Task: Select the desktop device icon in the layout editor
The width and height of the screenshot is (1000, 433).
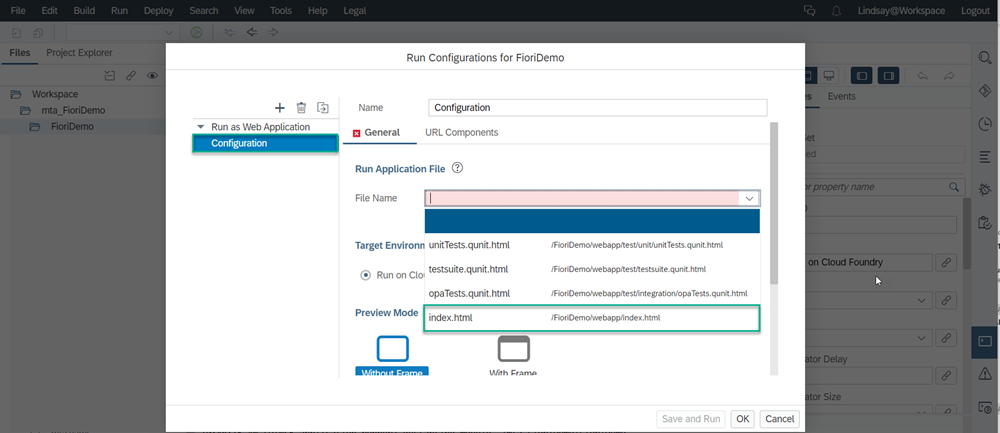Action: point(828,75)
